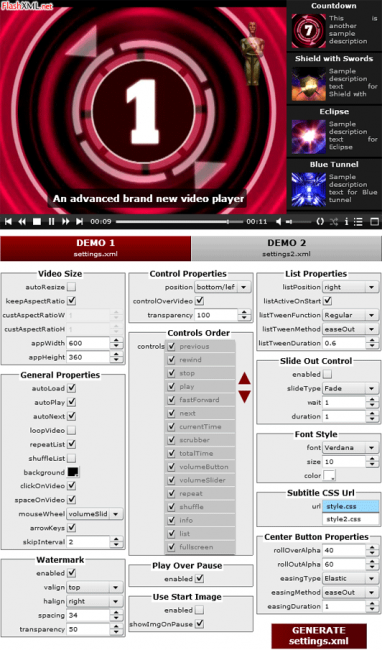Click GENERATE settings.xml button
The height and width of the screenshot is (650, 382).
pos(319,635)
